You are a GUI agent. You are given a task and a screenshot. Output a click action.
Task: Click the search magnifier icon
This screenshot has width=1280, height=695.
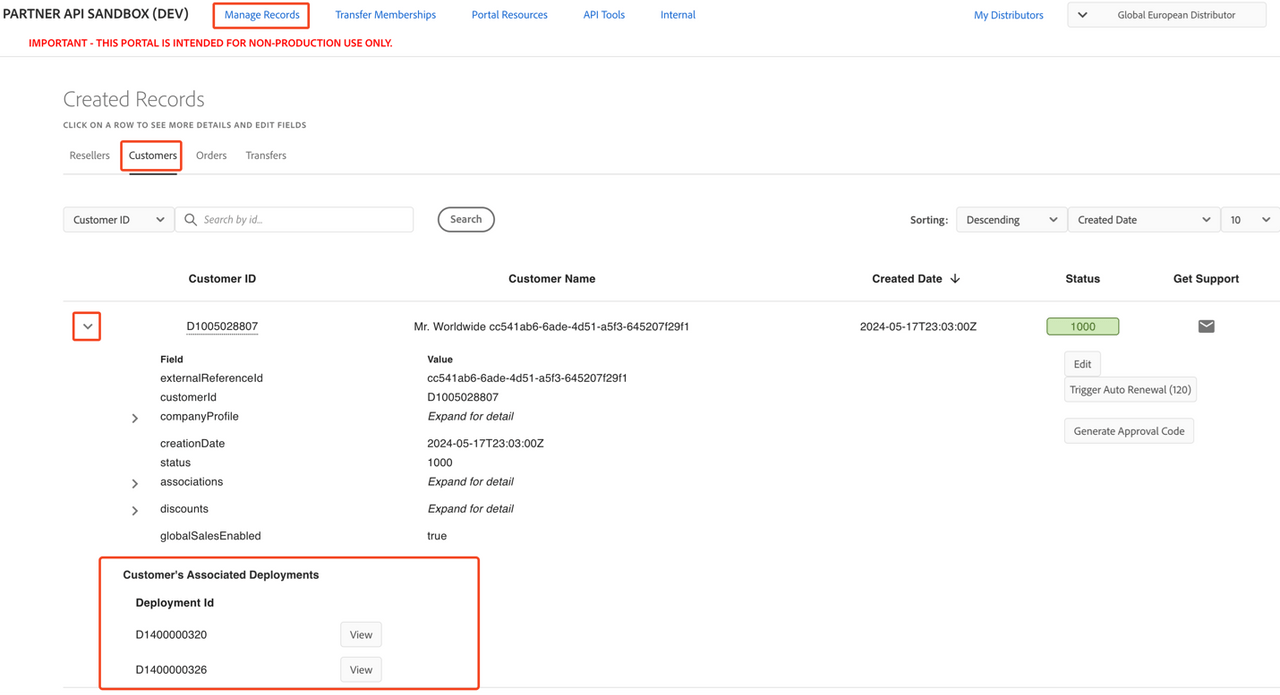click(190, 220)
